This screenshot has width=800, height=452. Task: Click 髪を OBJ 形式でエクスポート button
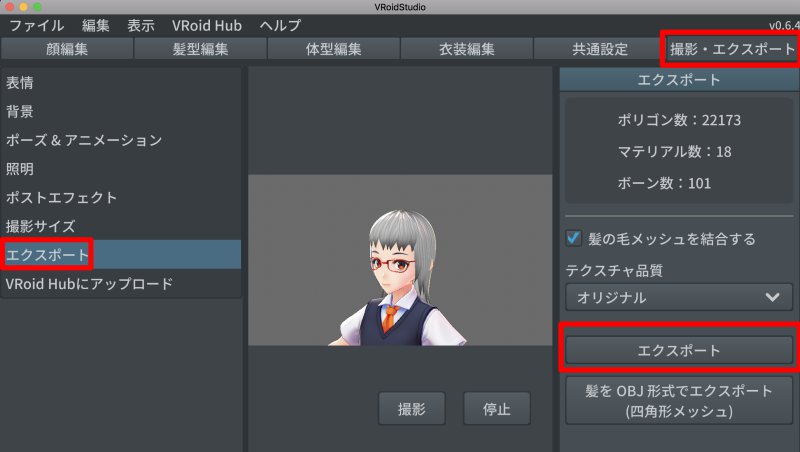tap(679, 401)
